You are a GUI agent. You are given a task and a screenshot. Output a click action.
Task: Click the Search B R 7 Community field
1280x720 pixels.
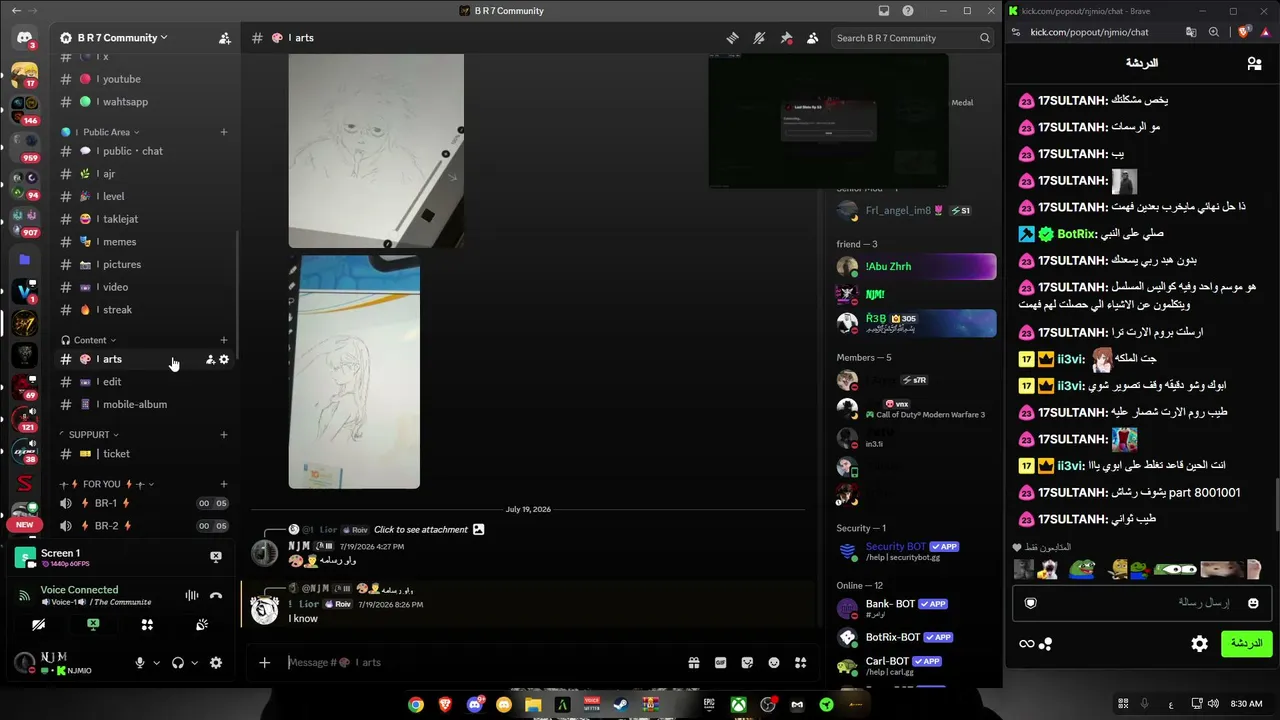[x=913, y=38]
